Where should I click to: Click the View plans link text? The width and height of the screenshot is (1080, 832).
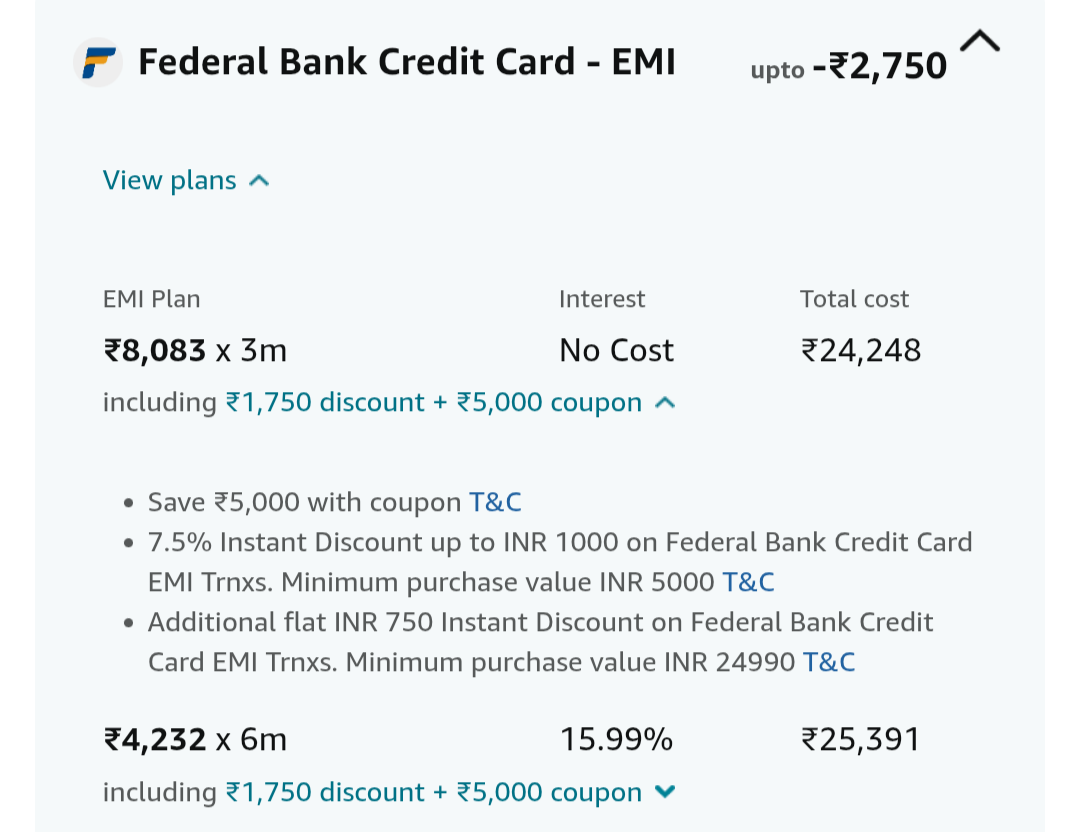(169, 180)
